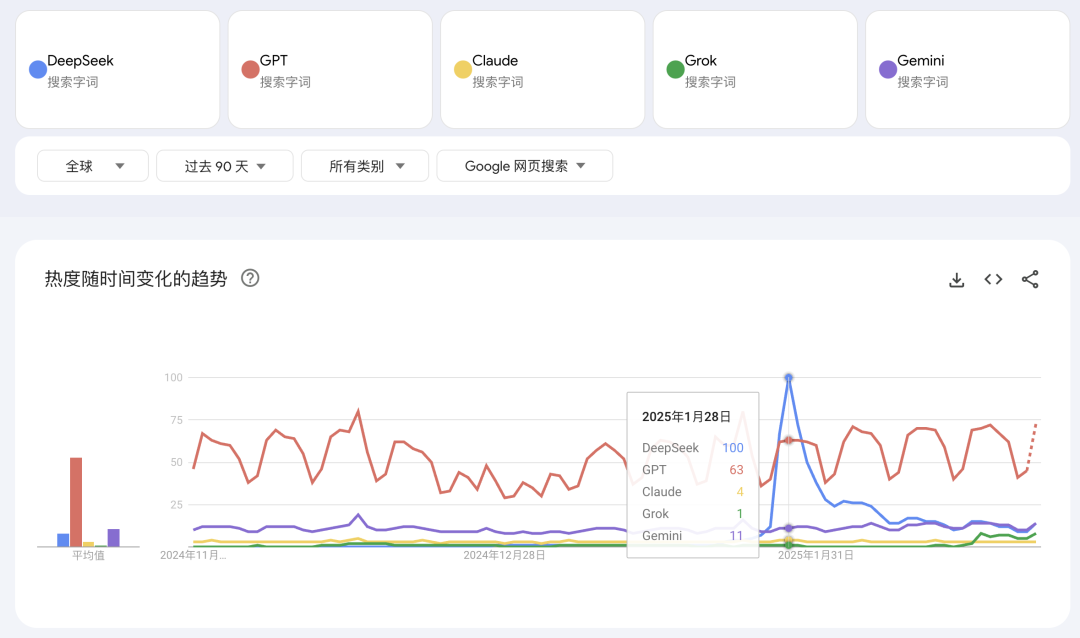Image resolution: width=1080 pixels, height=638 pixels.
Task: Click the 2024年12月28日 axis label
Action: coord(504,555)
